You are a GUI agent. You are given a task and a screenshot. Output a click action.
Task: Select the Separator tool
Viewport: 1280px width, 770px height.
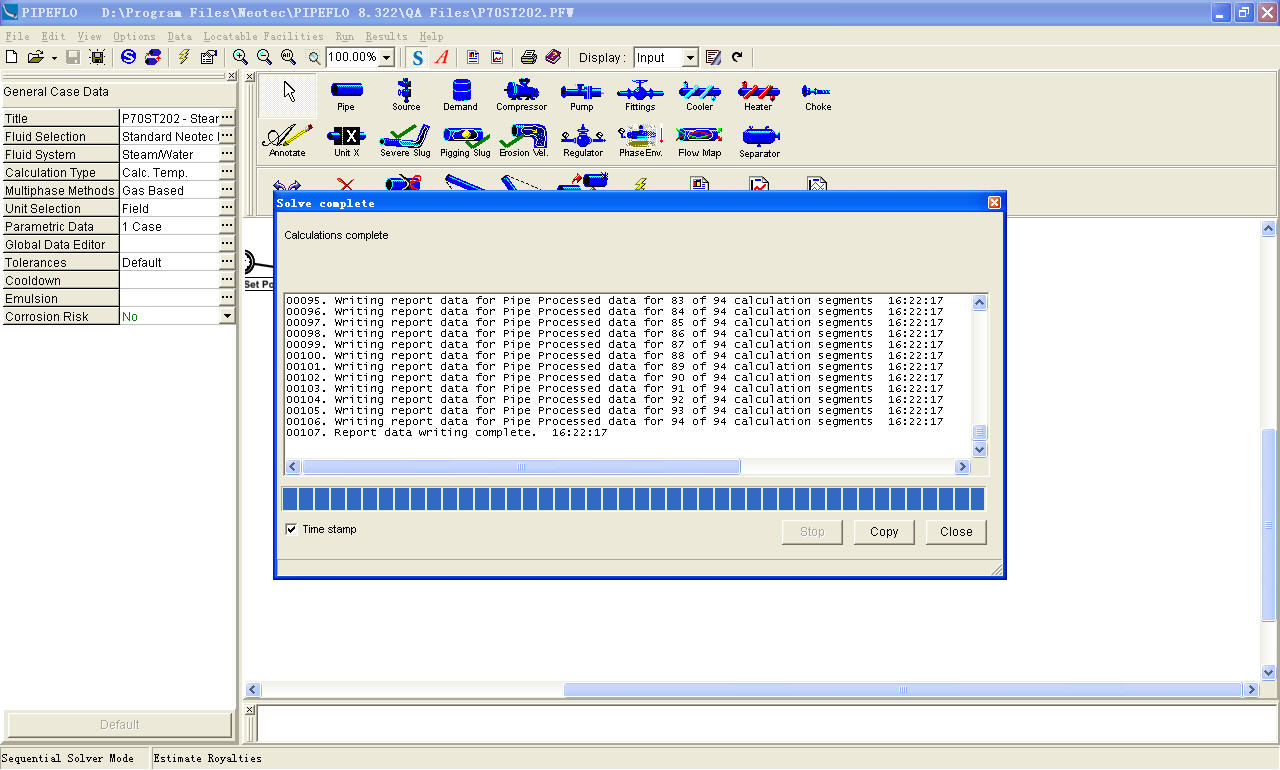pos(759,141)
